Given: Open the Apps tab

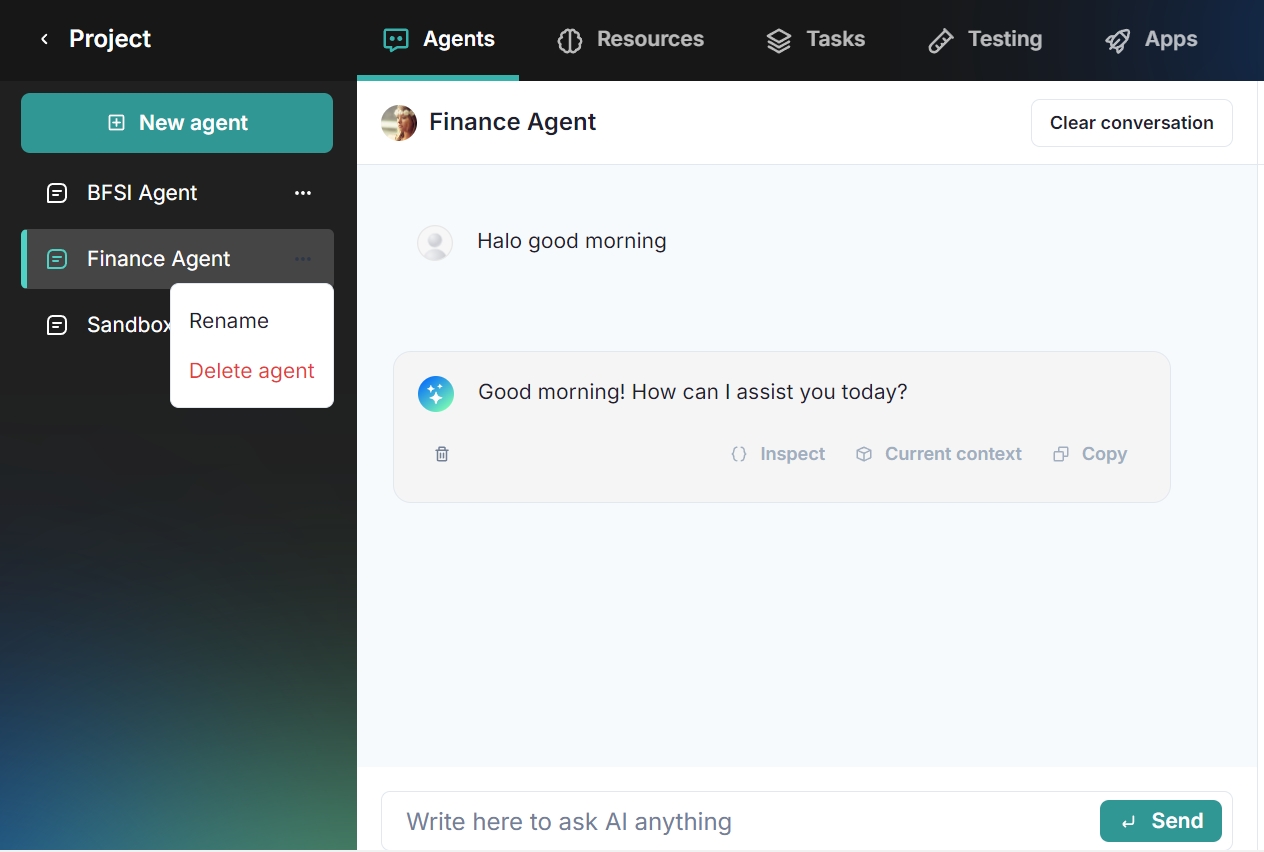Looking at the screenshot, I should click(1151, 40).
